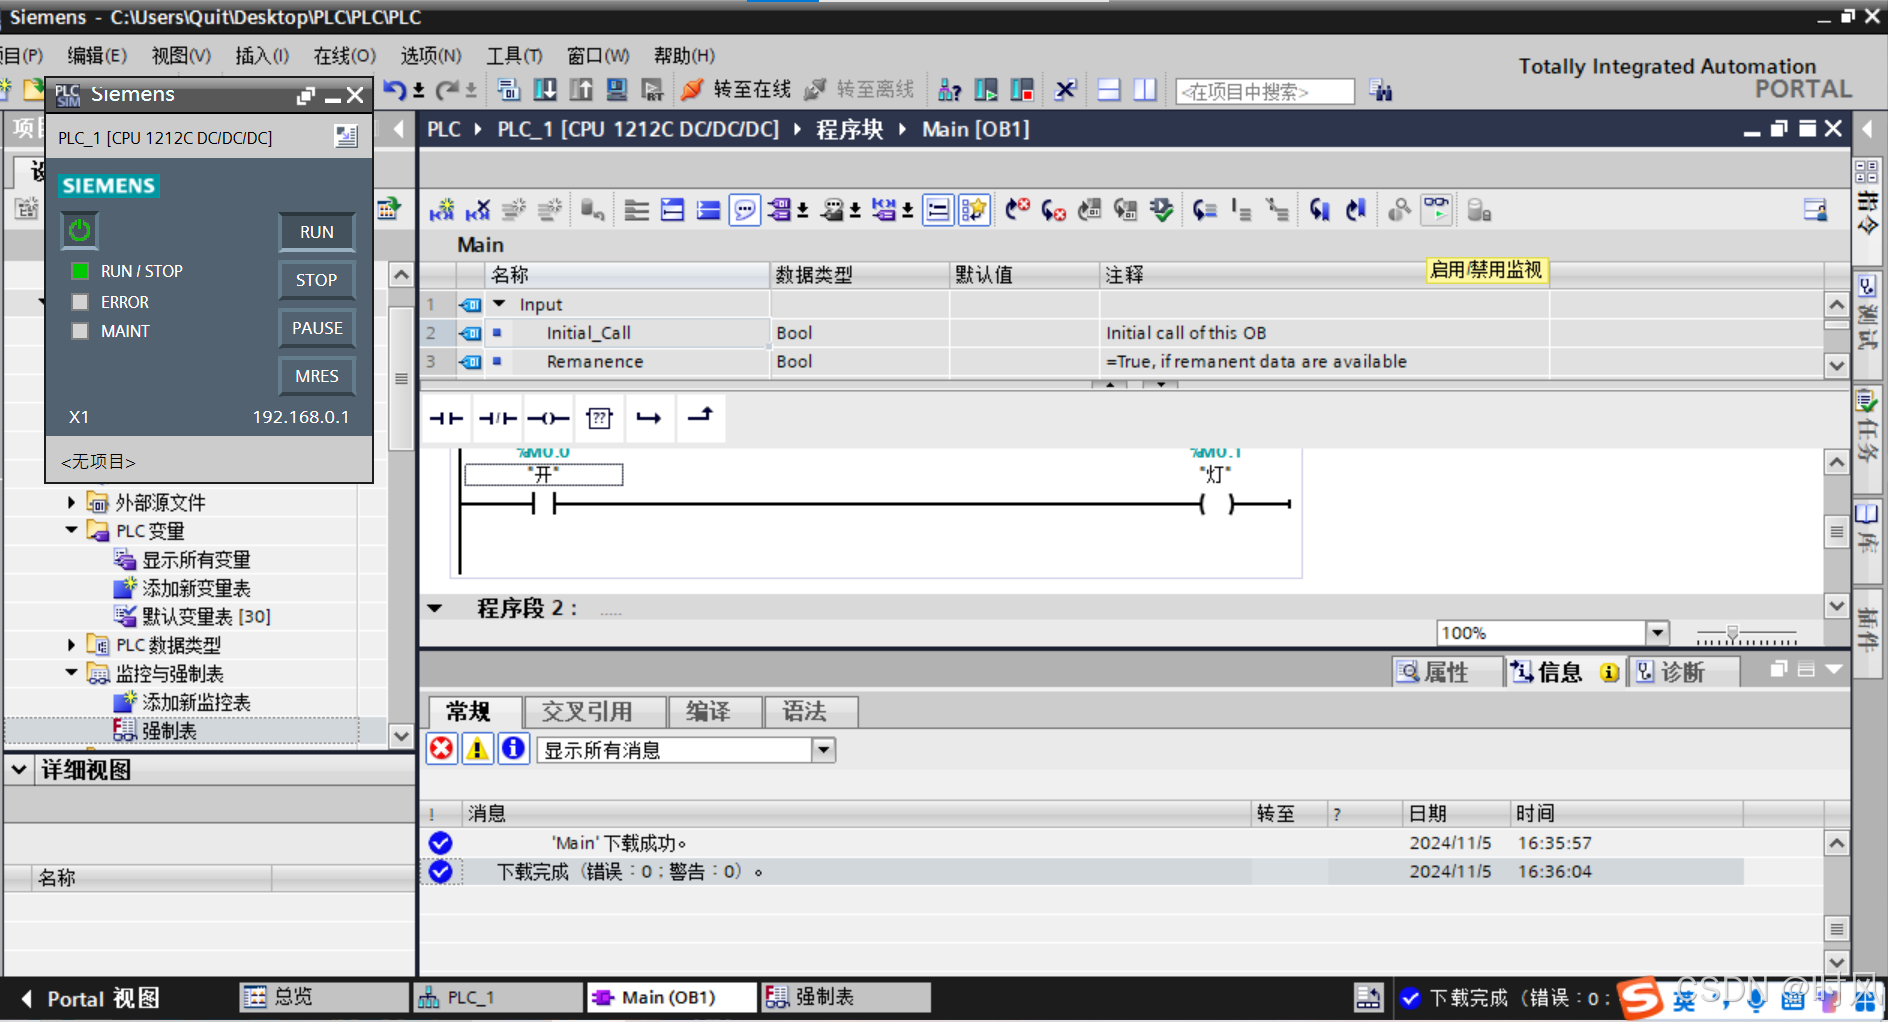The image size is (1888, 1022).
Task: Click the undo arrow in toolbar
Action: point(395,90)
